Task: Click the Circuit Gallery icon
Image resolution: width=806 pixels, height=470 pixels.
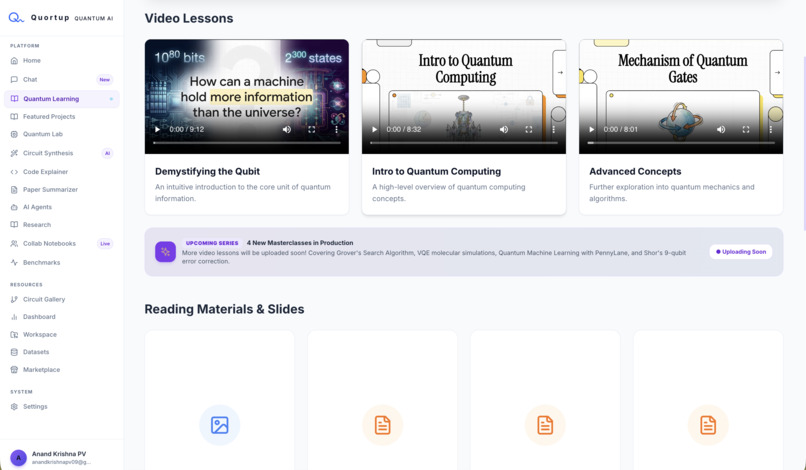Action: (14, 299)
